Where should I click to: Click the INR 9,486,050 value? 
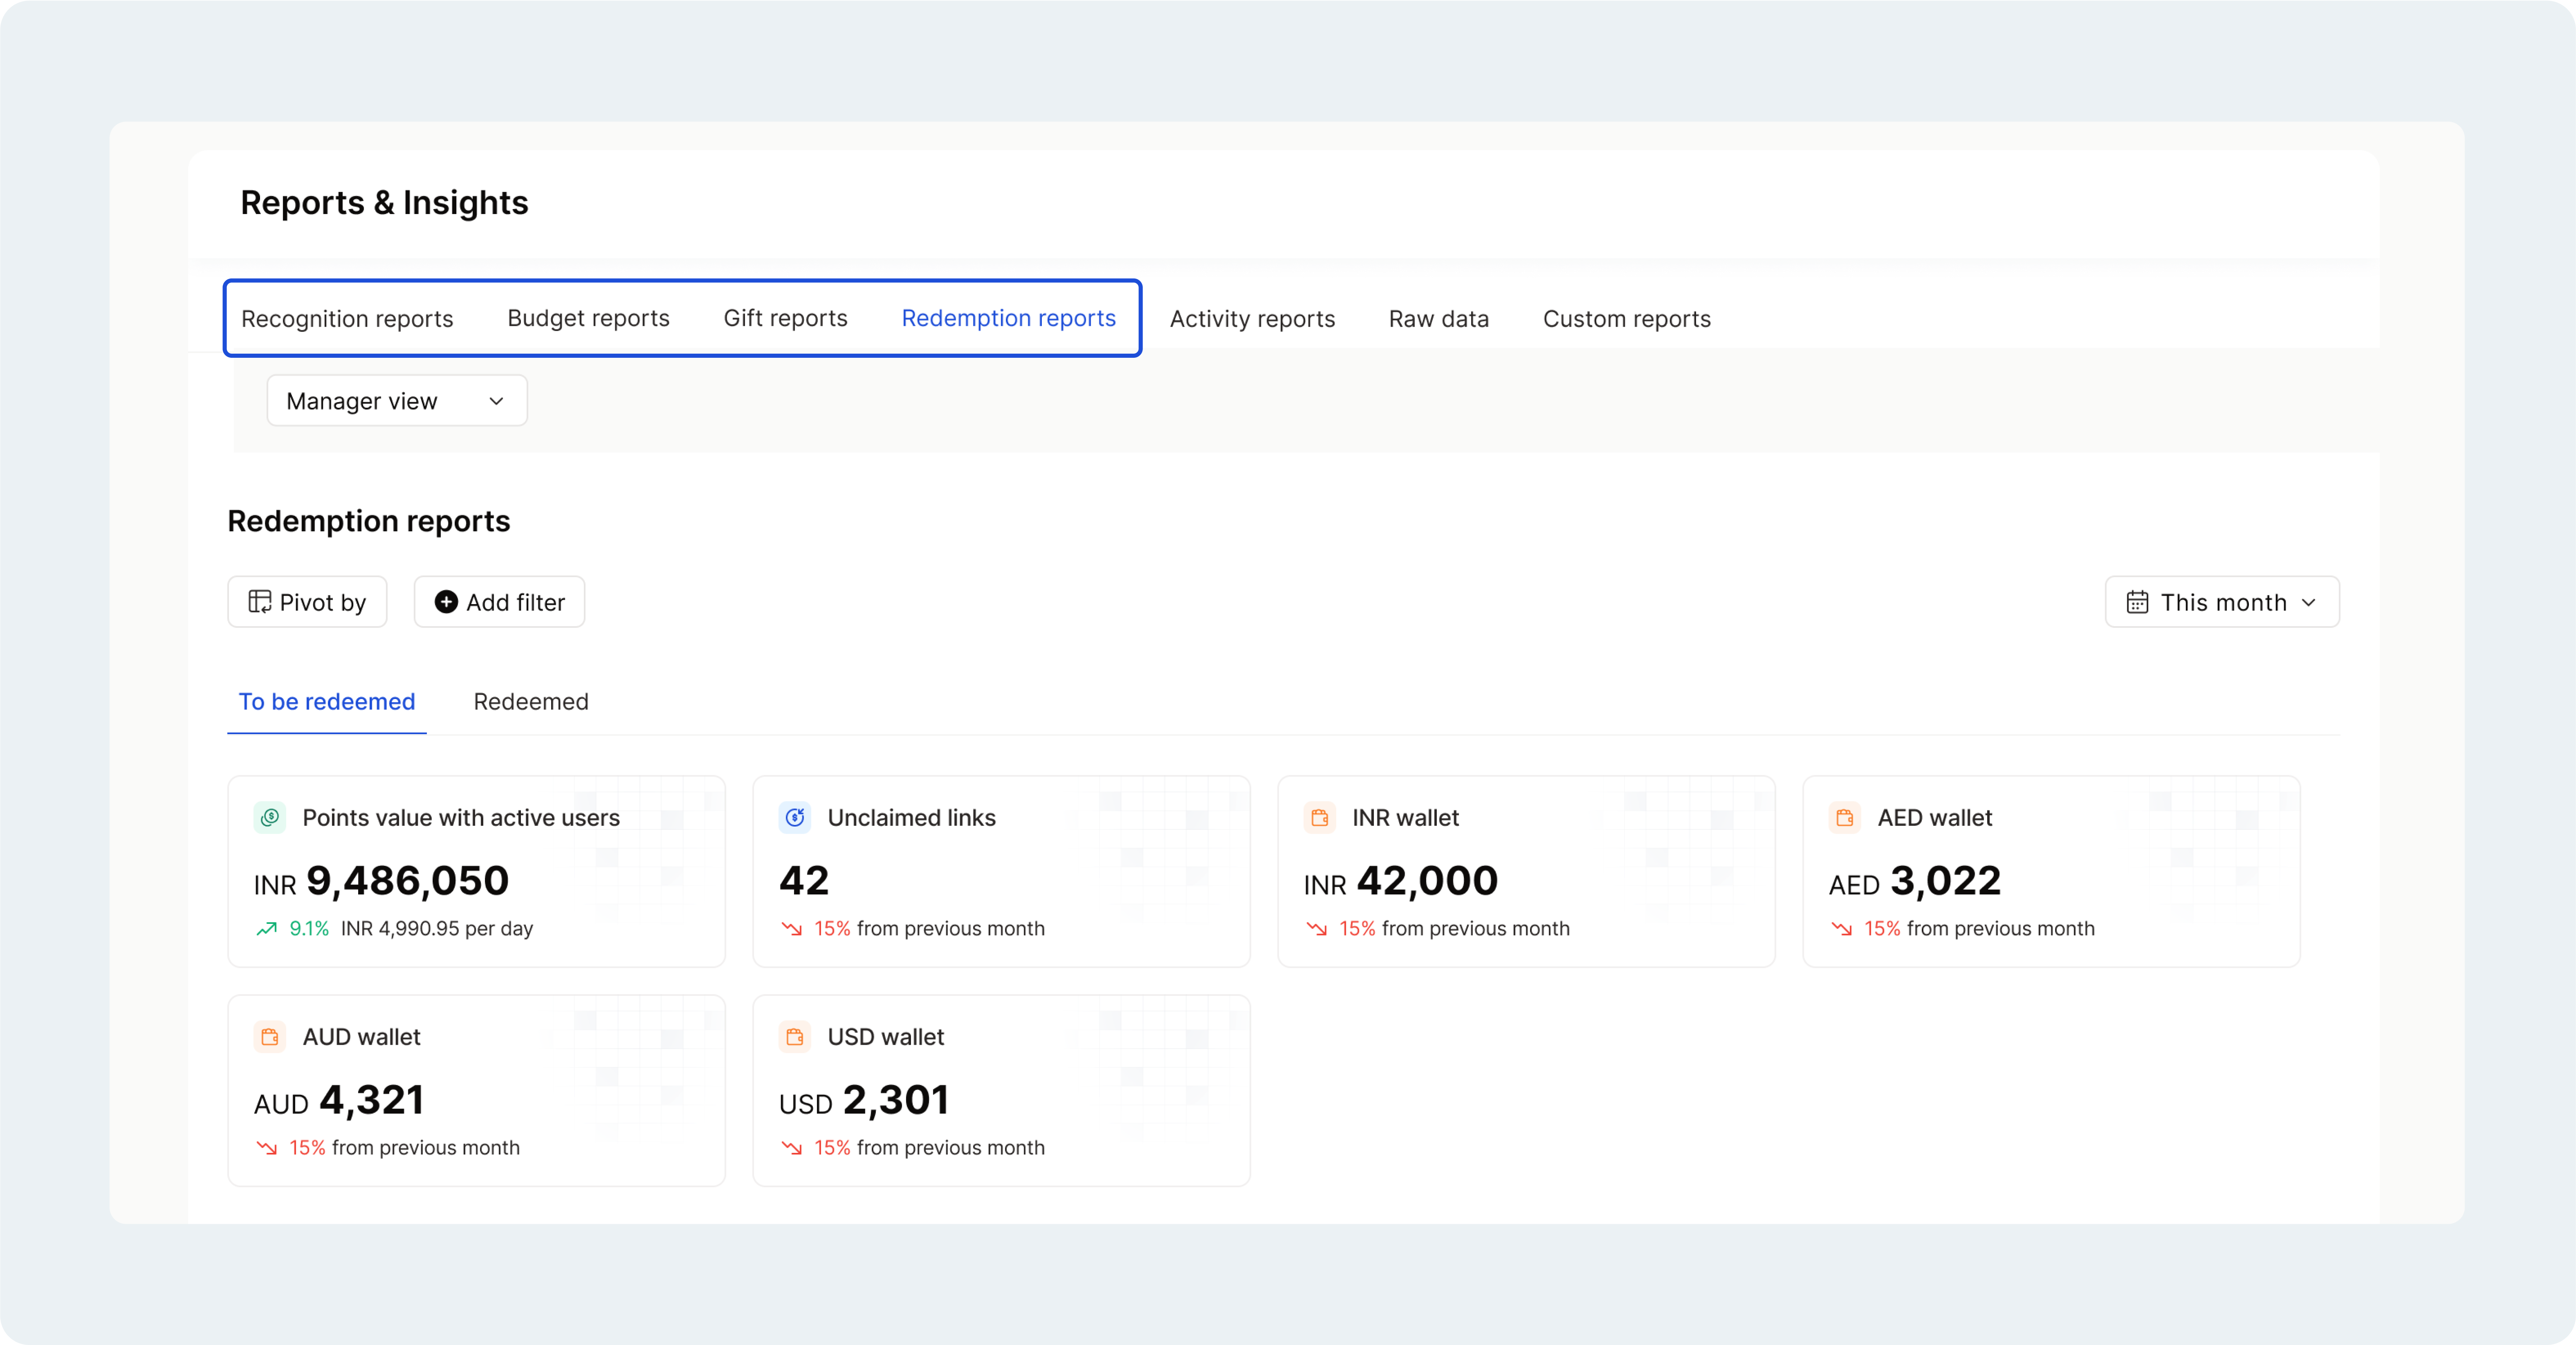pyautogui.click(x=381, y=881)
